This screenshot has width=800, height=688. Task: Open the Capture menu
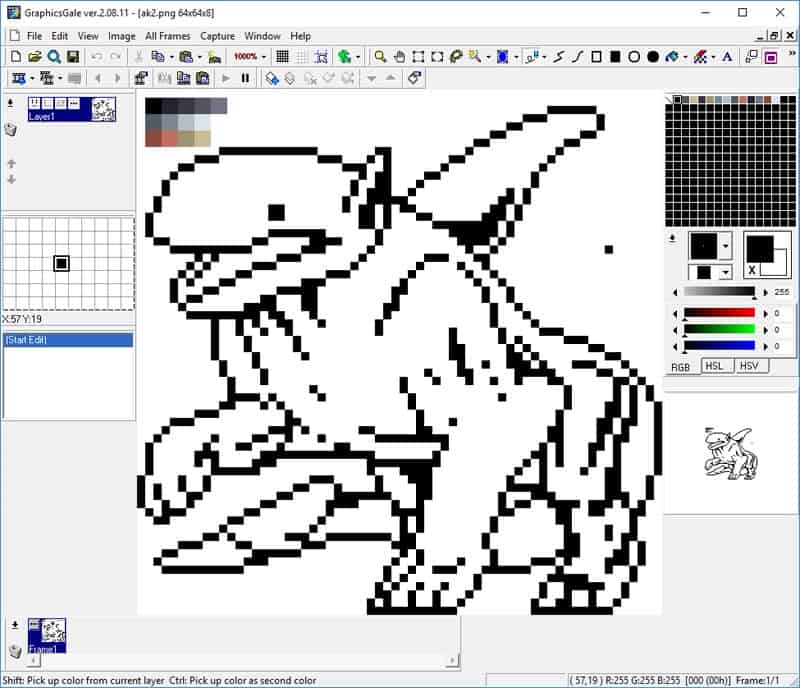click(x=217, y=36)
